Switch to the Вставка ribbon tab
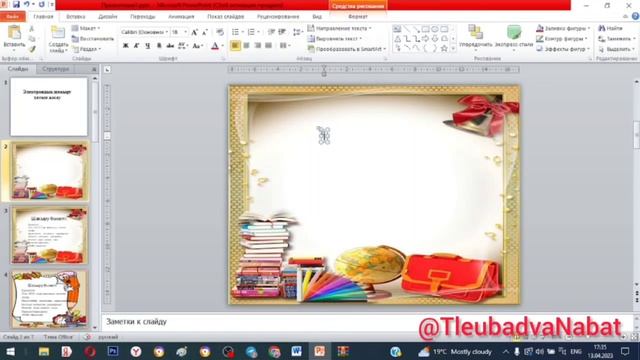 click(x=76, y=16)
